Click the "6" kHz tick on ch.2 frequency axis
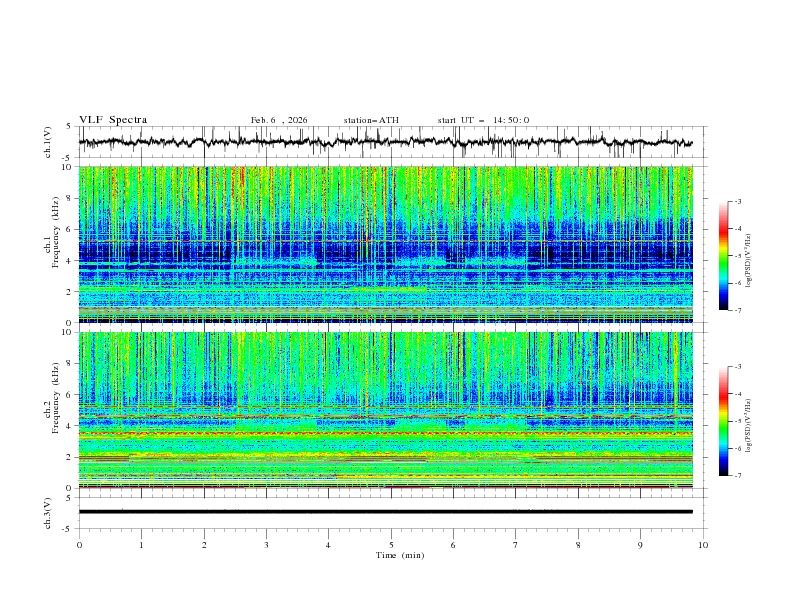792x612 pixels. click(x=71, y=395)
